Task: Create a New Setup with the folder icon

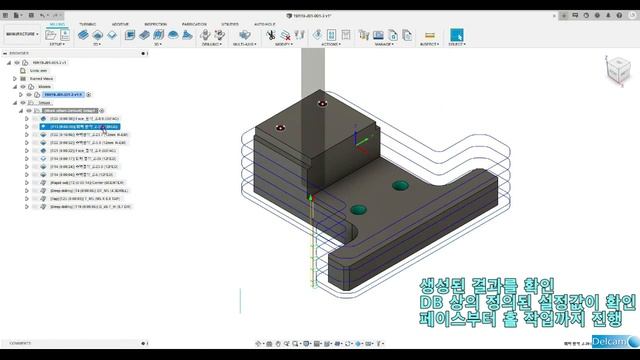Action: 51,35
